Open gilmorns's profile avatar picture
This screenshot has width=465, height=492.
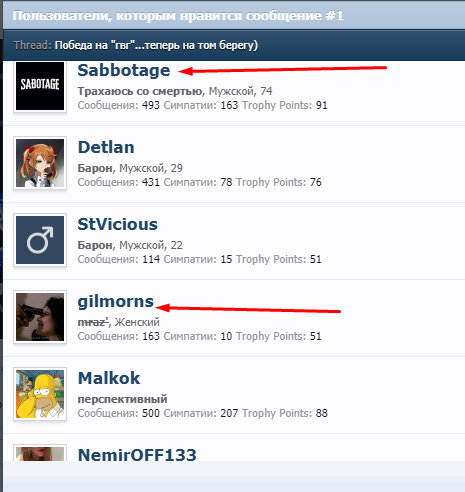point(40,317)
